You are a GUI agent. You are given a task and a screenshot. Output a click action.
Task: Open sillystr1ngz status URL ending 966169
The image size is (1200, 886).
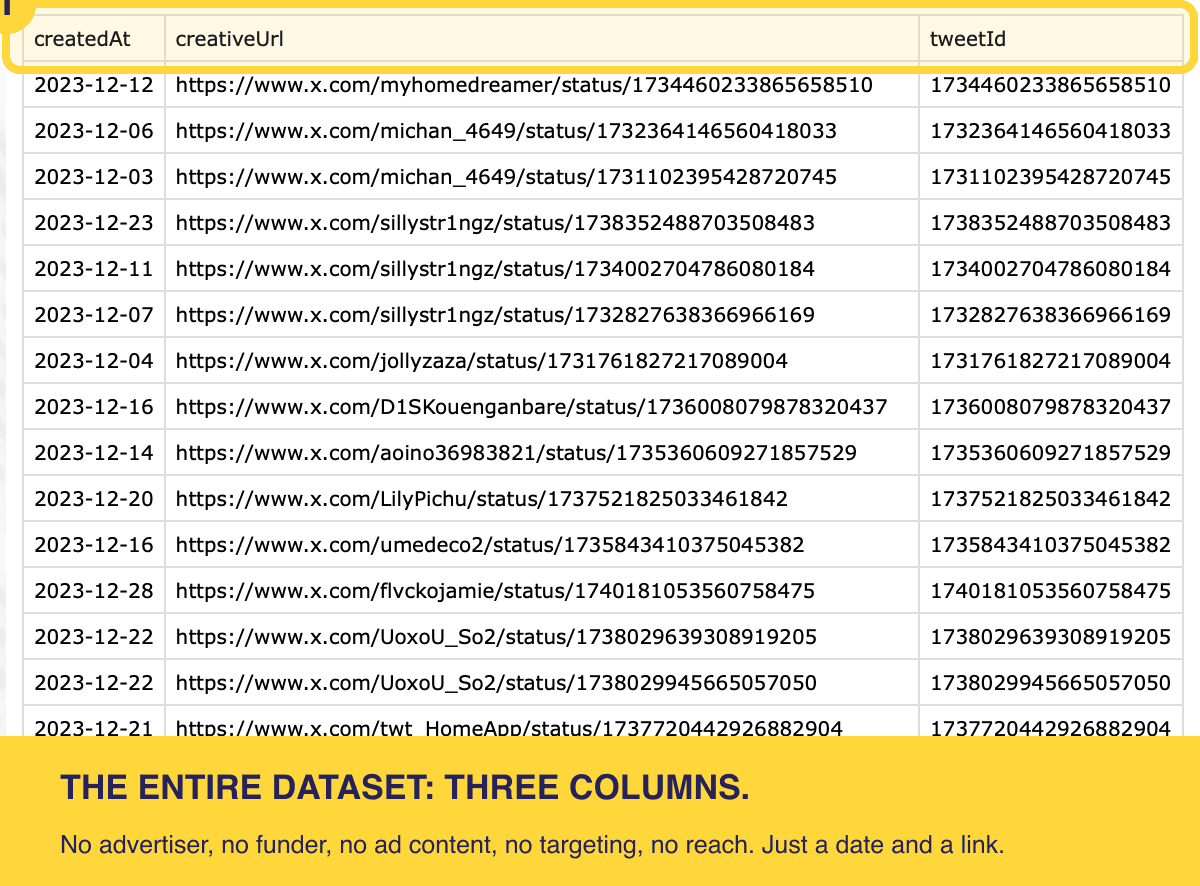coord(495,315)
